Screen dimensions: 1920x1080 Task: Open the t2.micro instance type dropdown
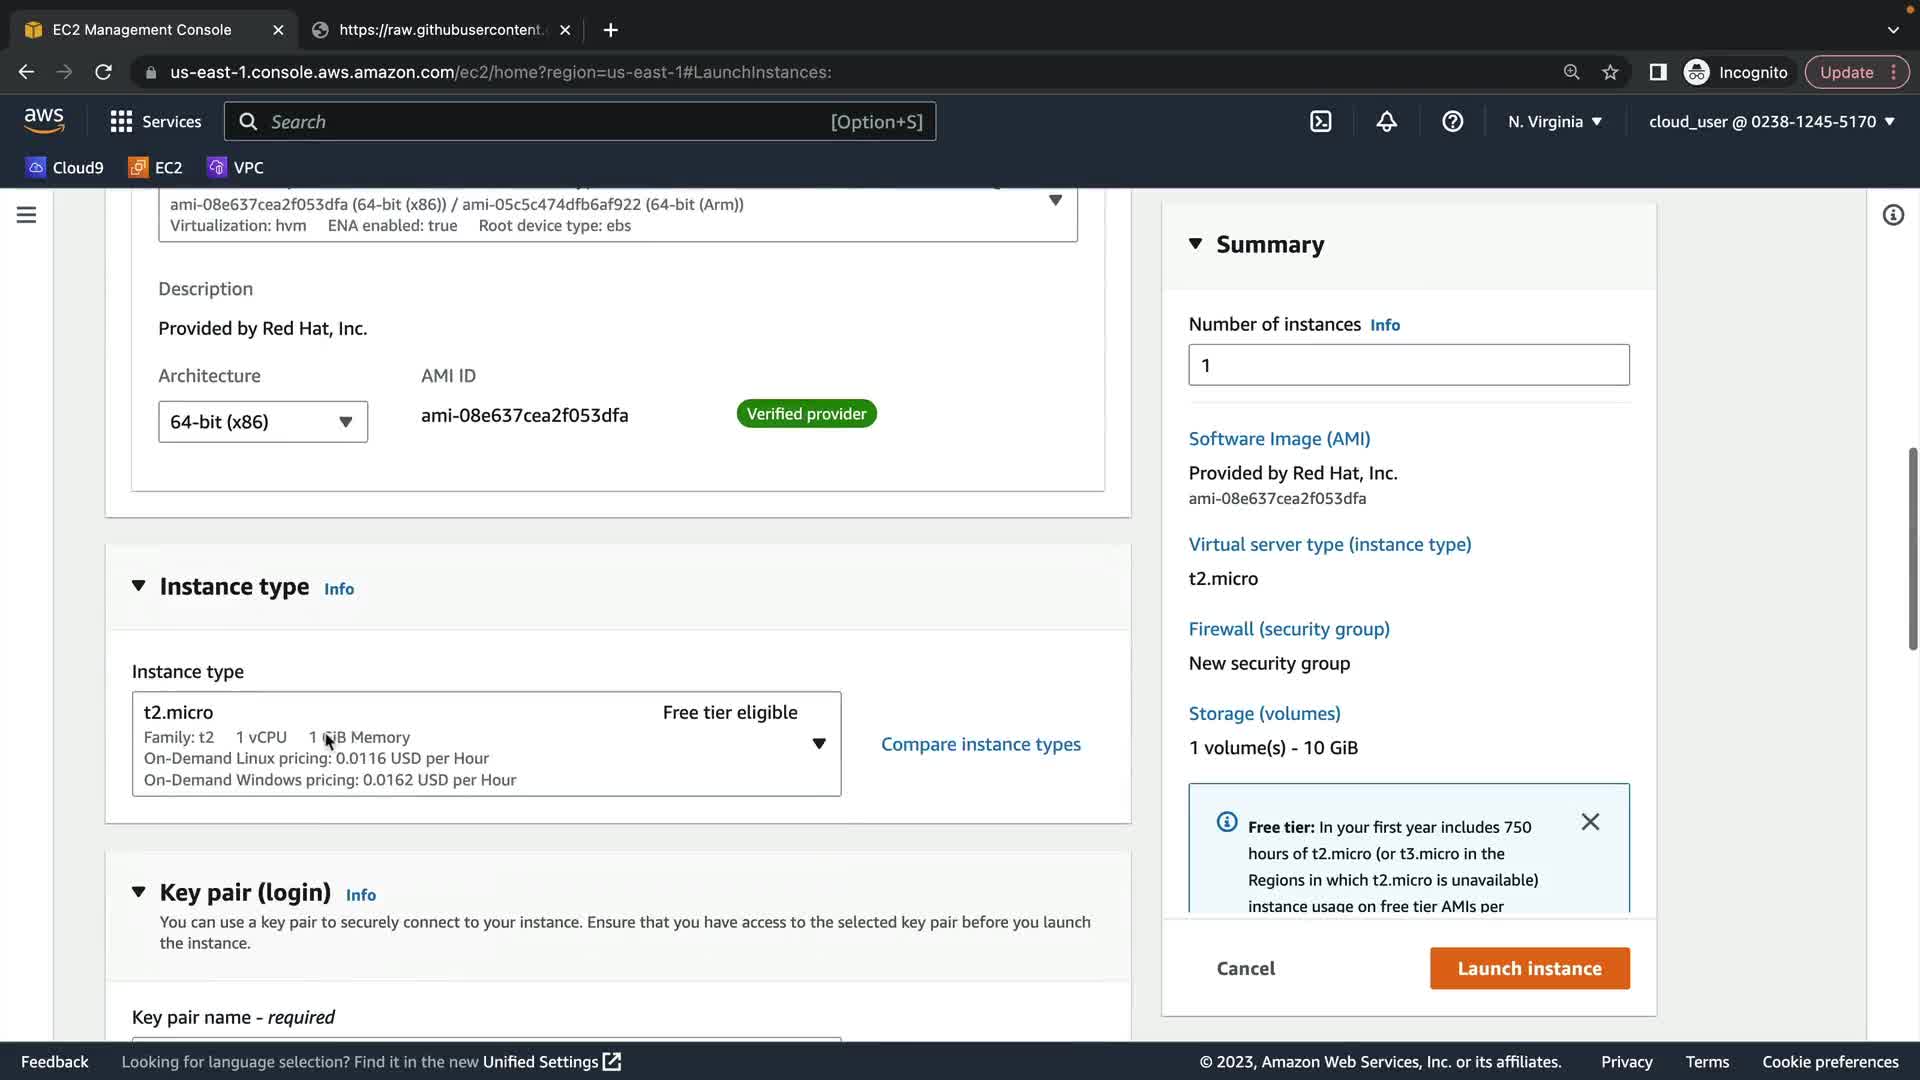click(486, 744)
